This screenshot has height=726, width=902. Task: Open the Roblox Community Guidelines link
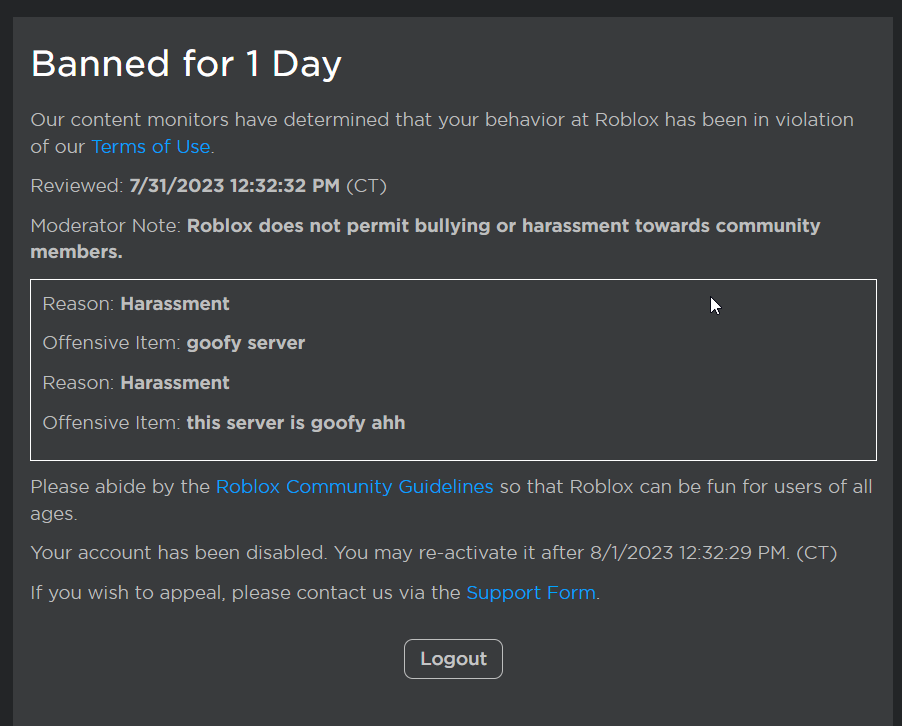pos(354,487)
